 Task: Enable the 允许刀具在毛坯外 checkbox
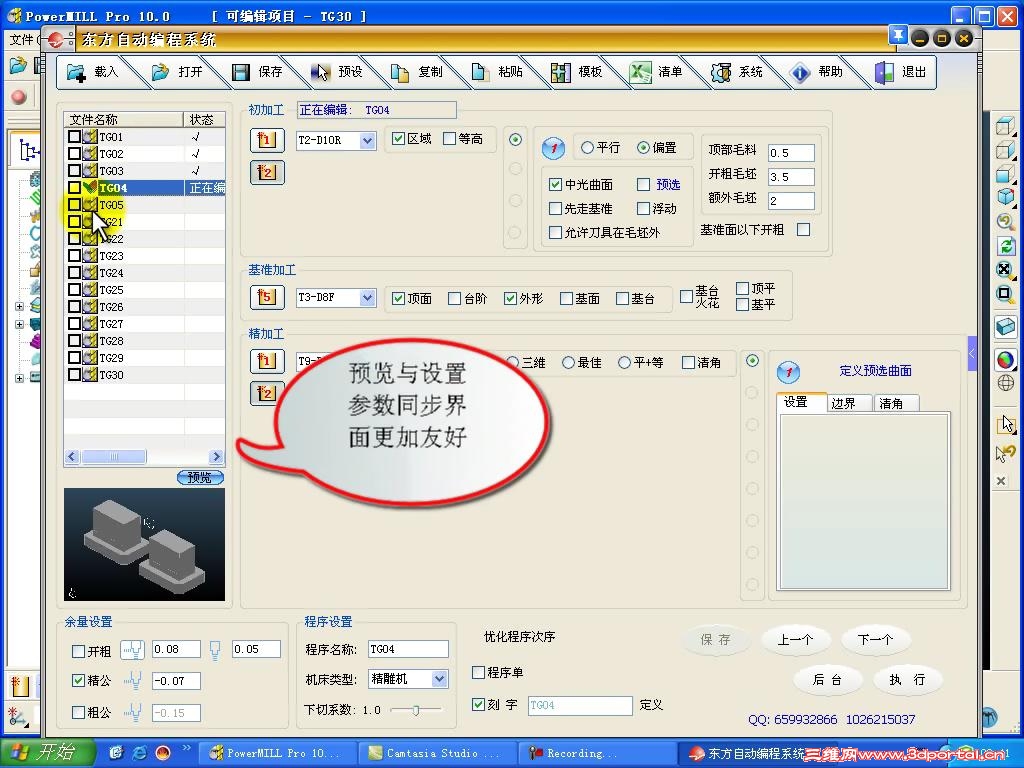(x=555, y=232)
